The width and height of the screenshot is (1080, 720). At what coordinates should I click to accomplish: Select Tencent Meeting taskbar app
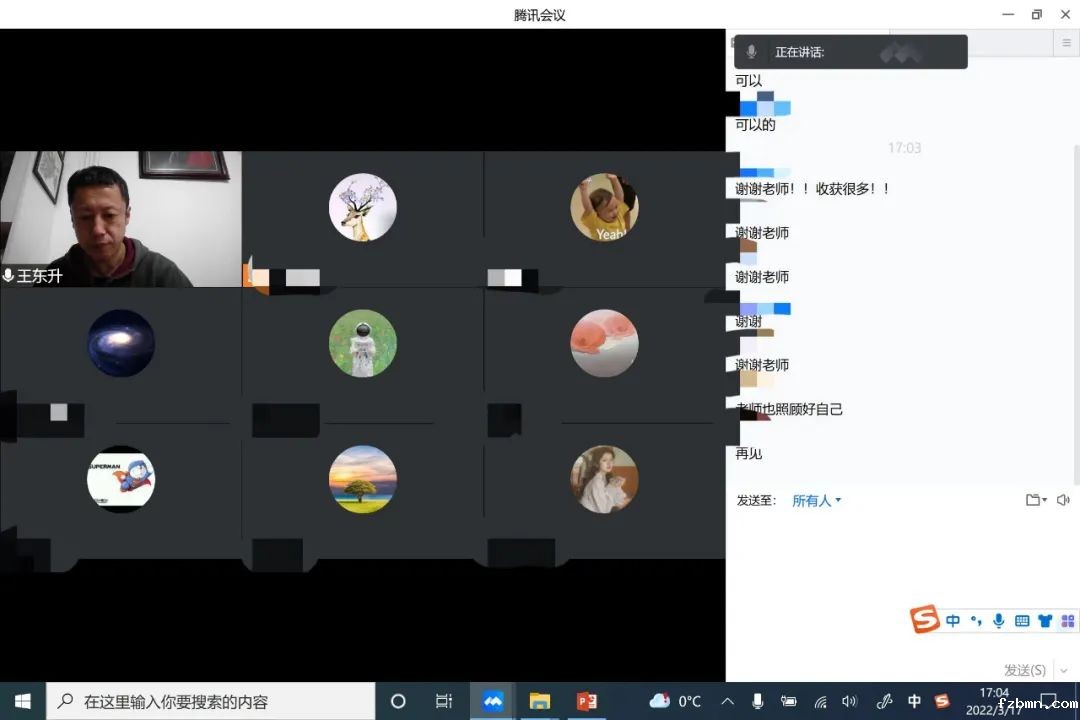tap(492, 701)
